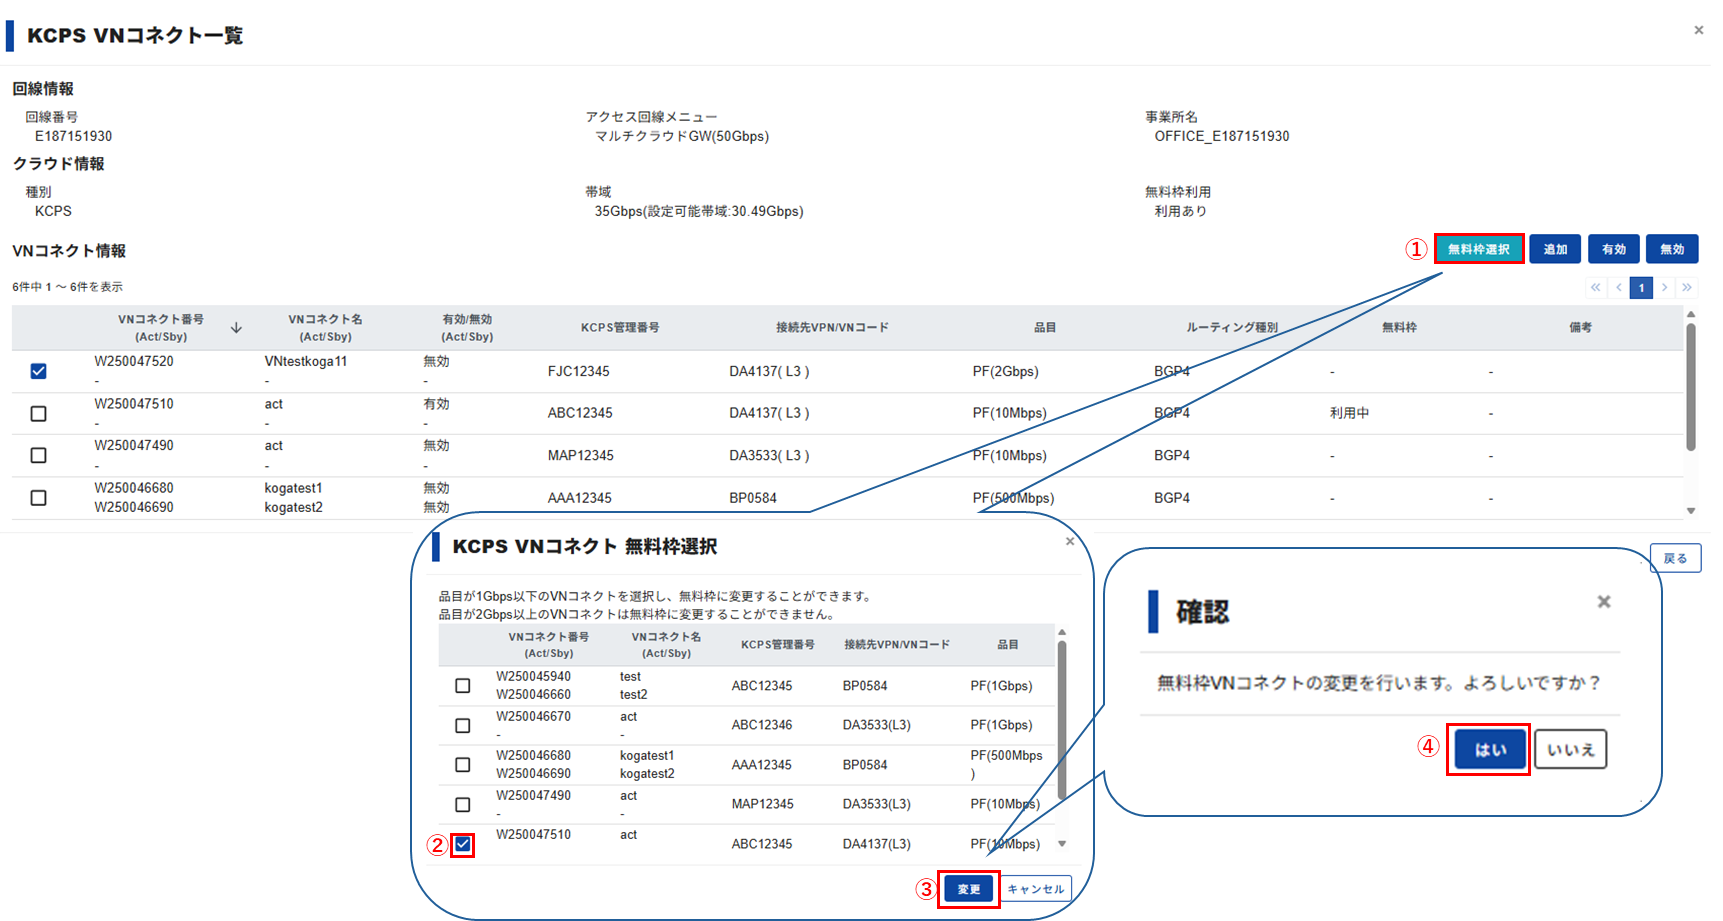Screen dimensions: 1723x921
Task: Sort by VNコネクト番号 arrow icon
Action: coord(236,328)
